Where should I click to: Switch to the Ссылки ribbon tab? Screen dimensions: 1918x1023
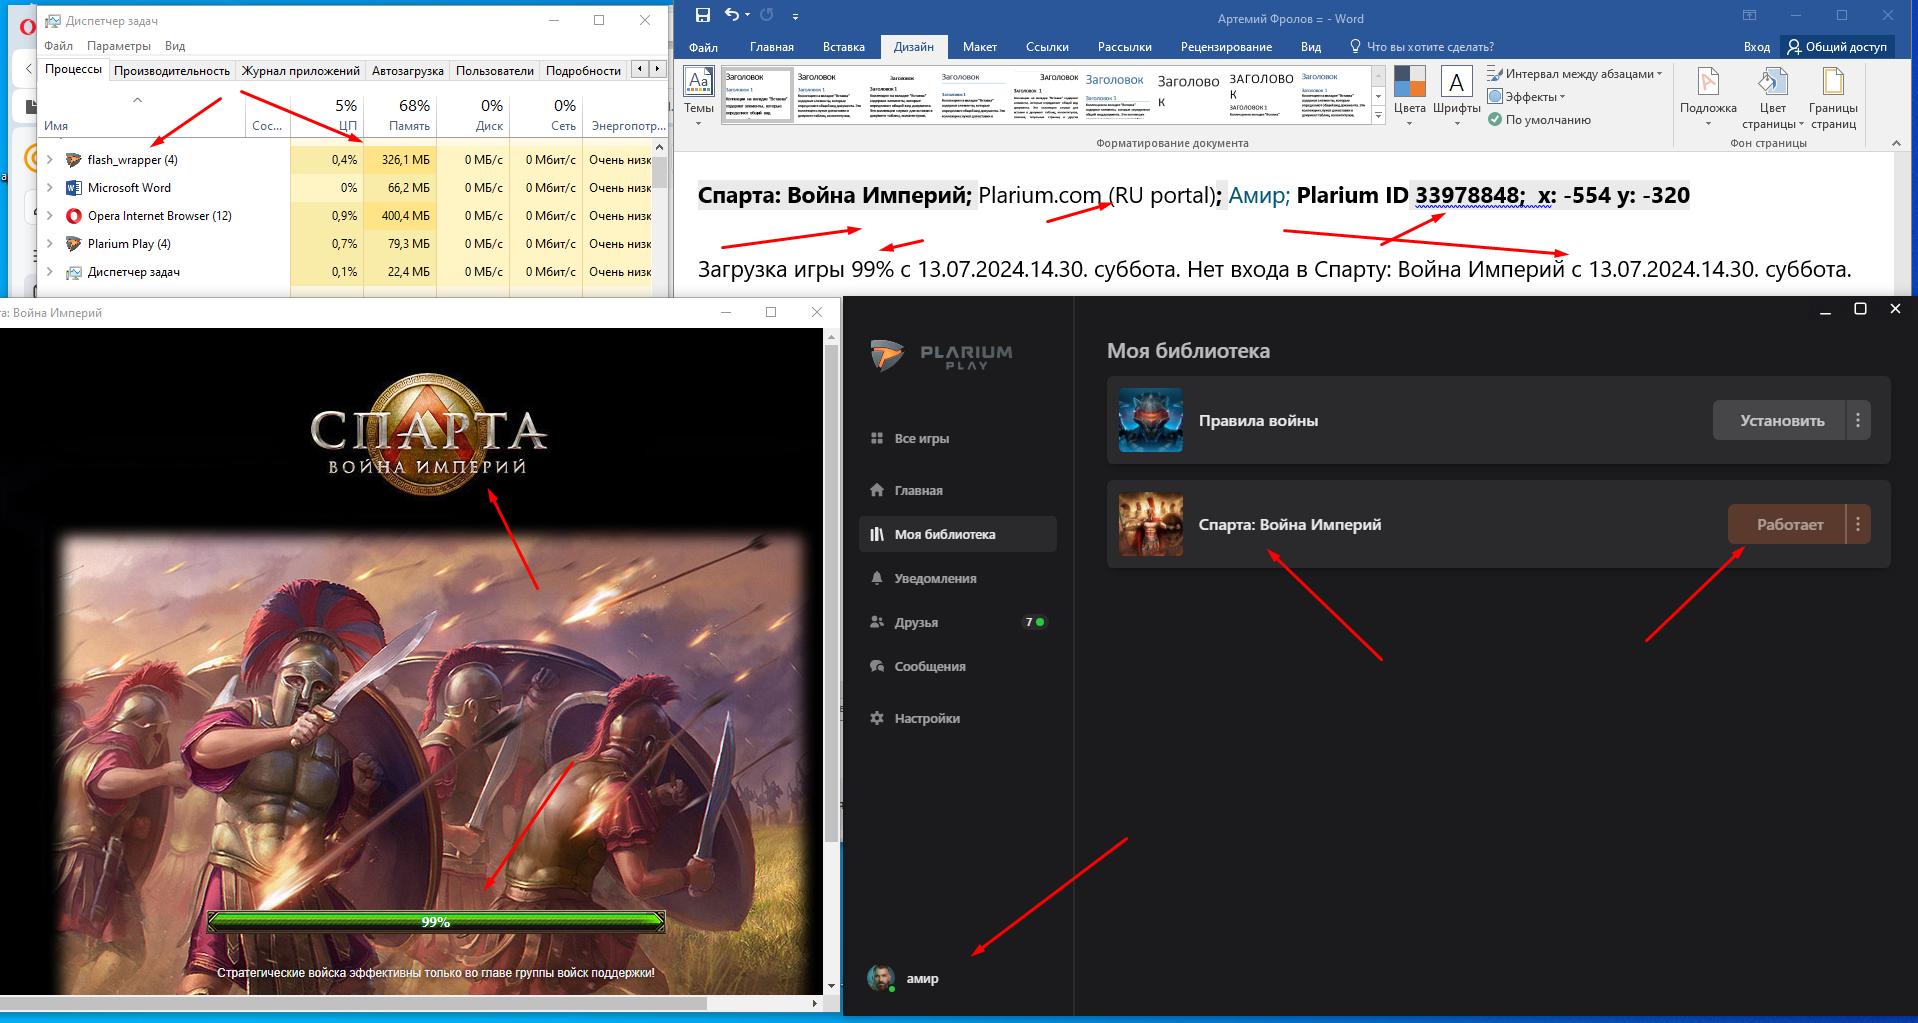[x=1047, y=47]
